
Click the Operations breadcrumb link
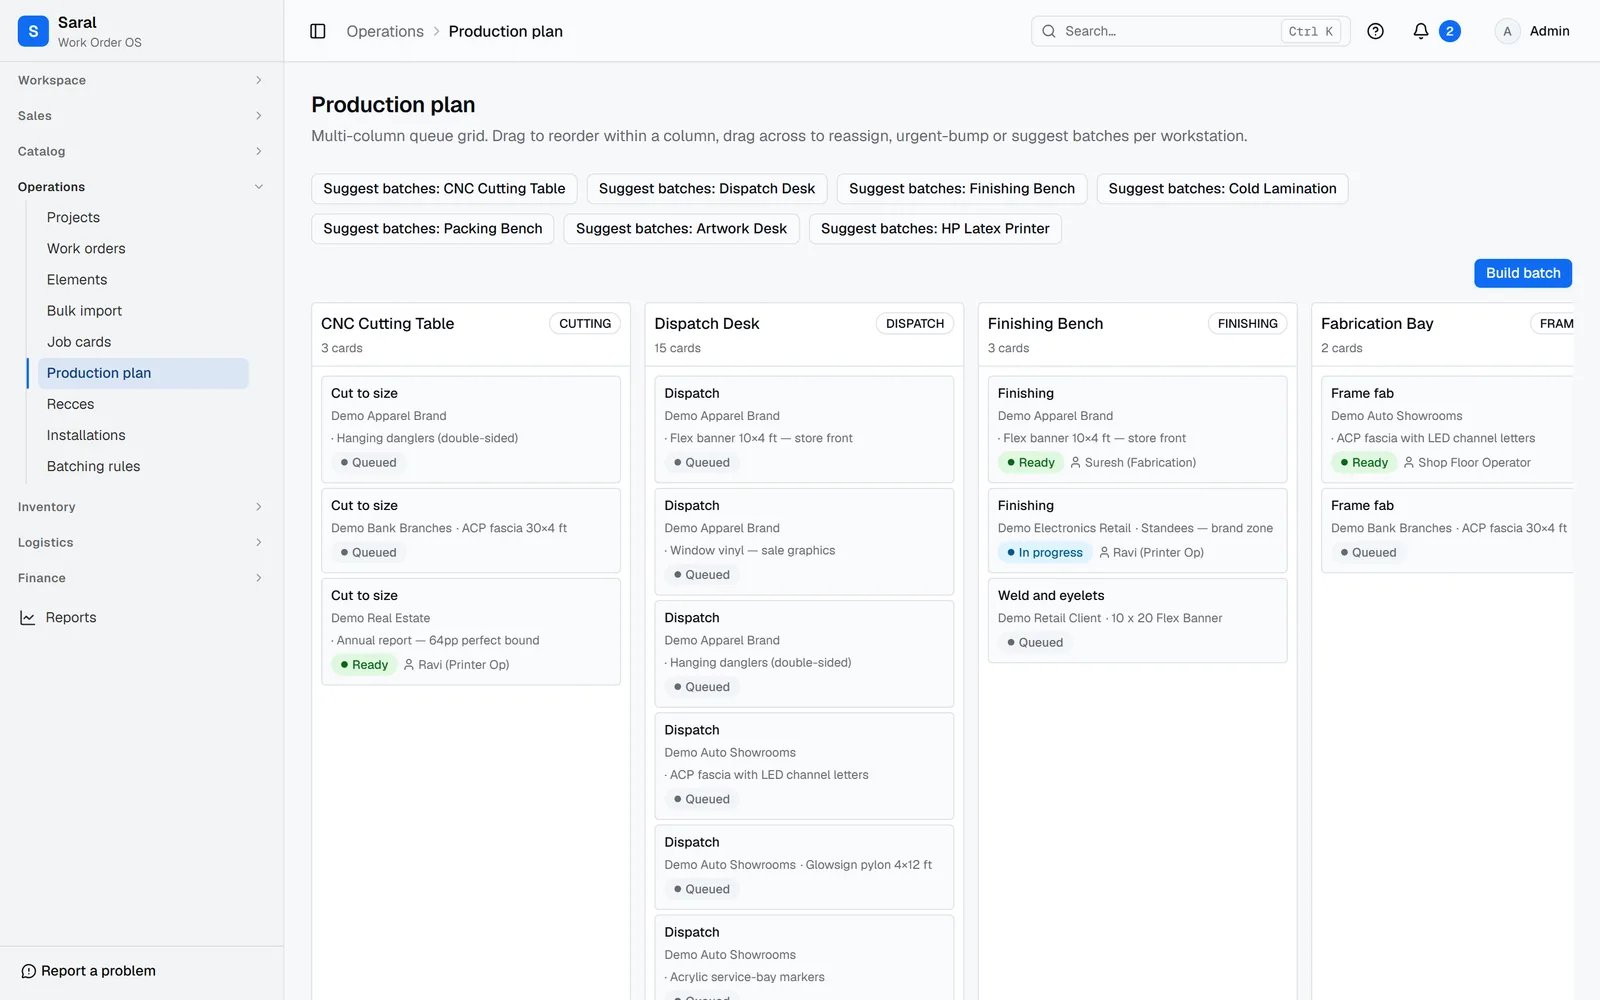(x=385, y=31)
